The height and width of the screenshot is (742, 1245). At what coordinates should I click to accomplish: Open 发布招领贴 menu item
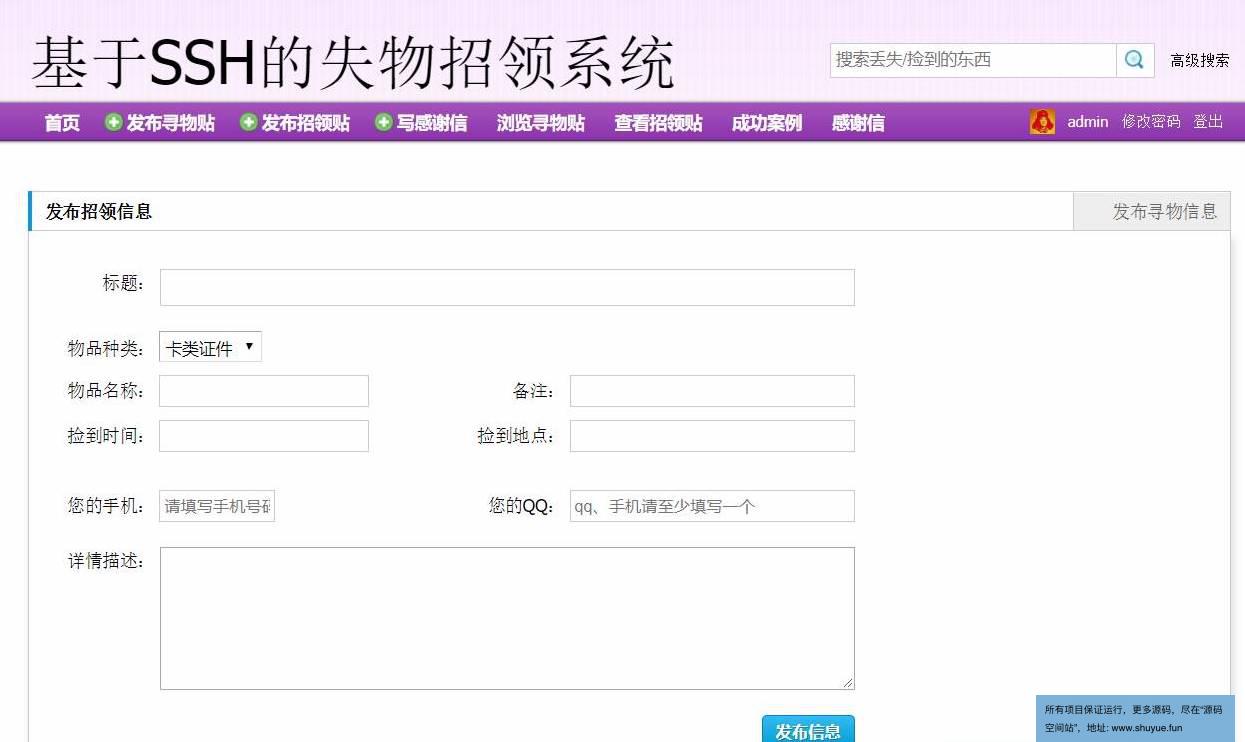[x=306, y=123]
